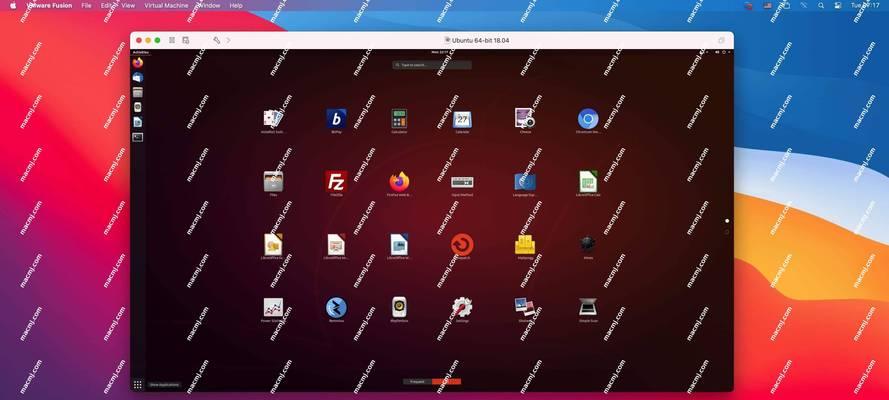This screenshot has width=889, height=400.
Task: Open Terminal from the Ubuntu dock
Action: tap(138, 137)
